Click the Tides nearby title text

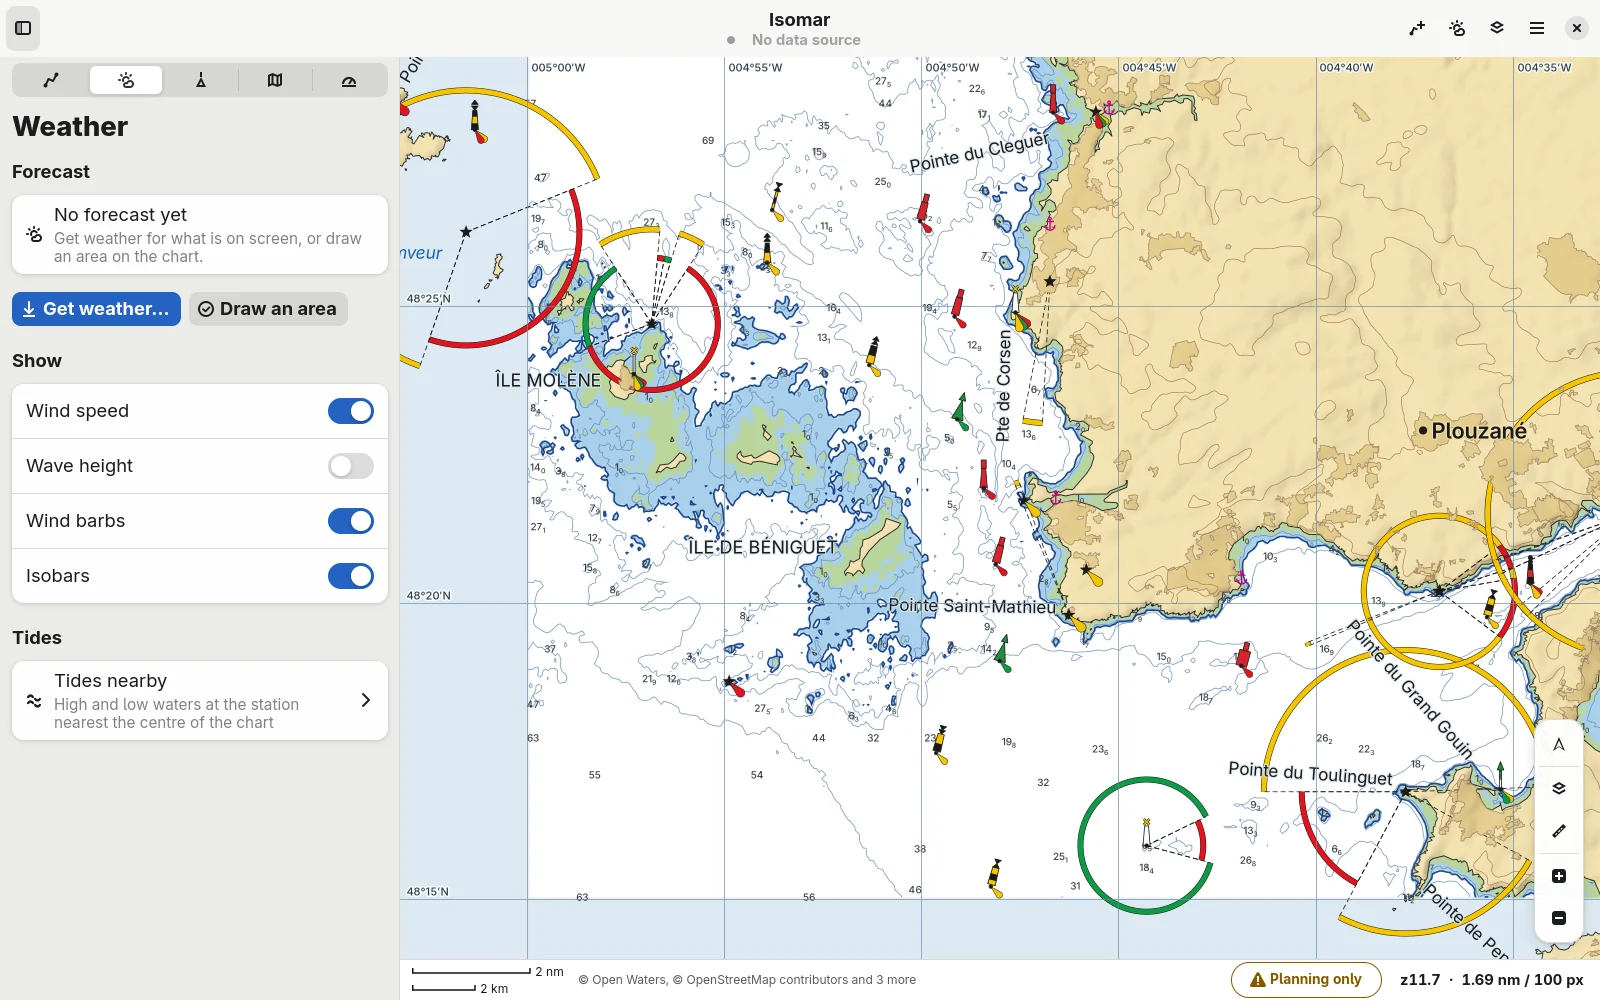click(110, 681)
